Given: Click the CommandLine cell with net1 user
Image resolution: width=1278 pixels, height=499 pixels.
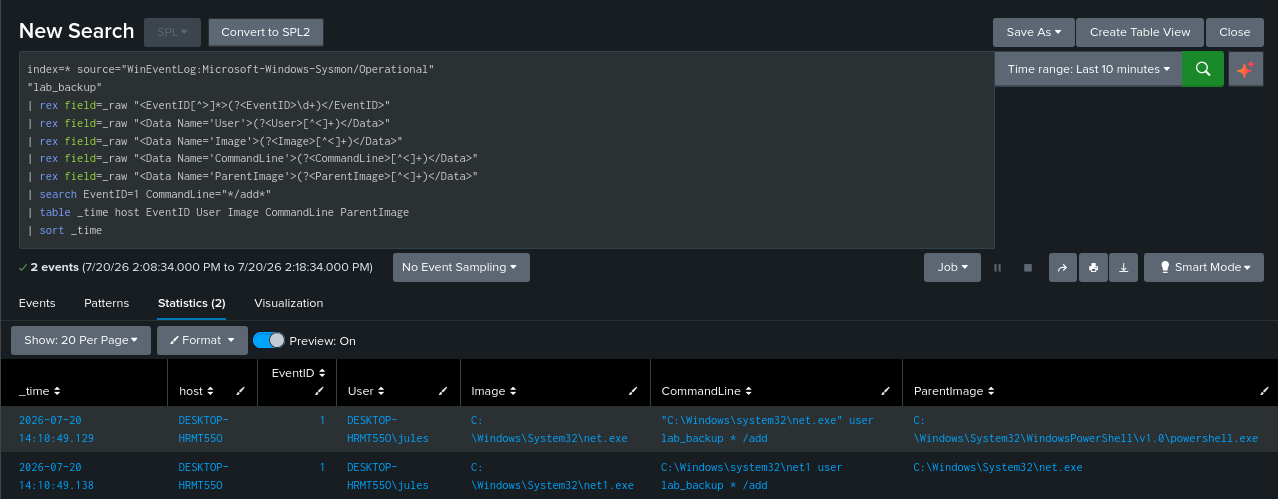Looking at the screenshot, I should (776, 476).
